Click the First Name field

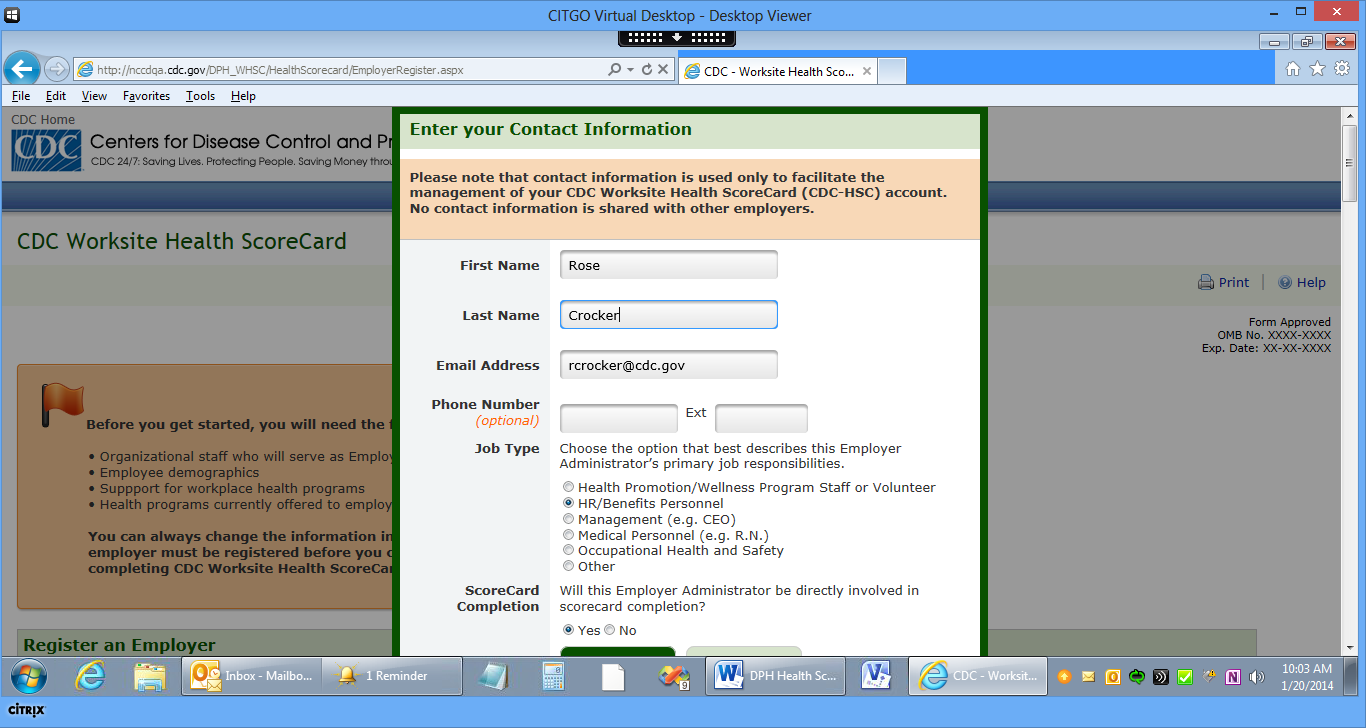[x=669, y=265]
